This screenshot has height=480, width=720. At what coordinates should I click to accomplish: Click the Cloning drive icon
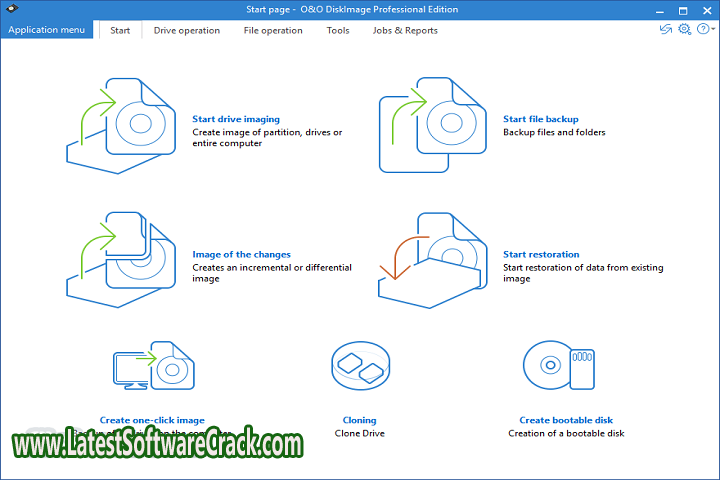(360, 366)
